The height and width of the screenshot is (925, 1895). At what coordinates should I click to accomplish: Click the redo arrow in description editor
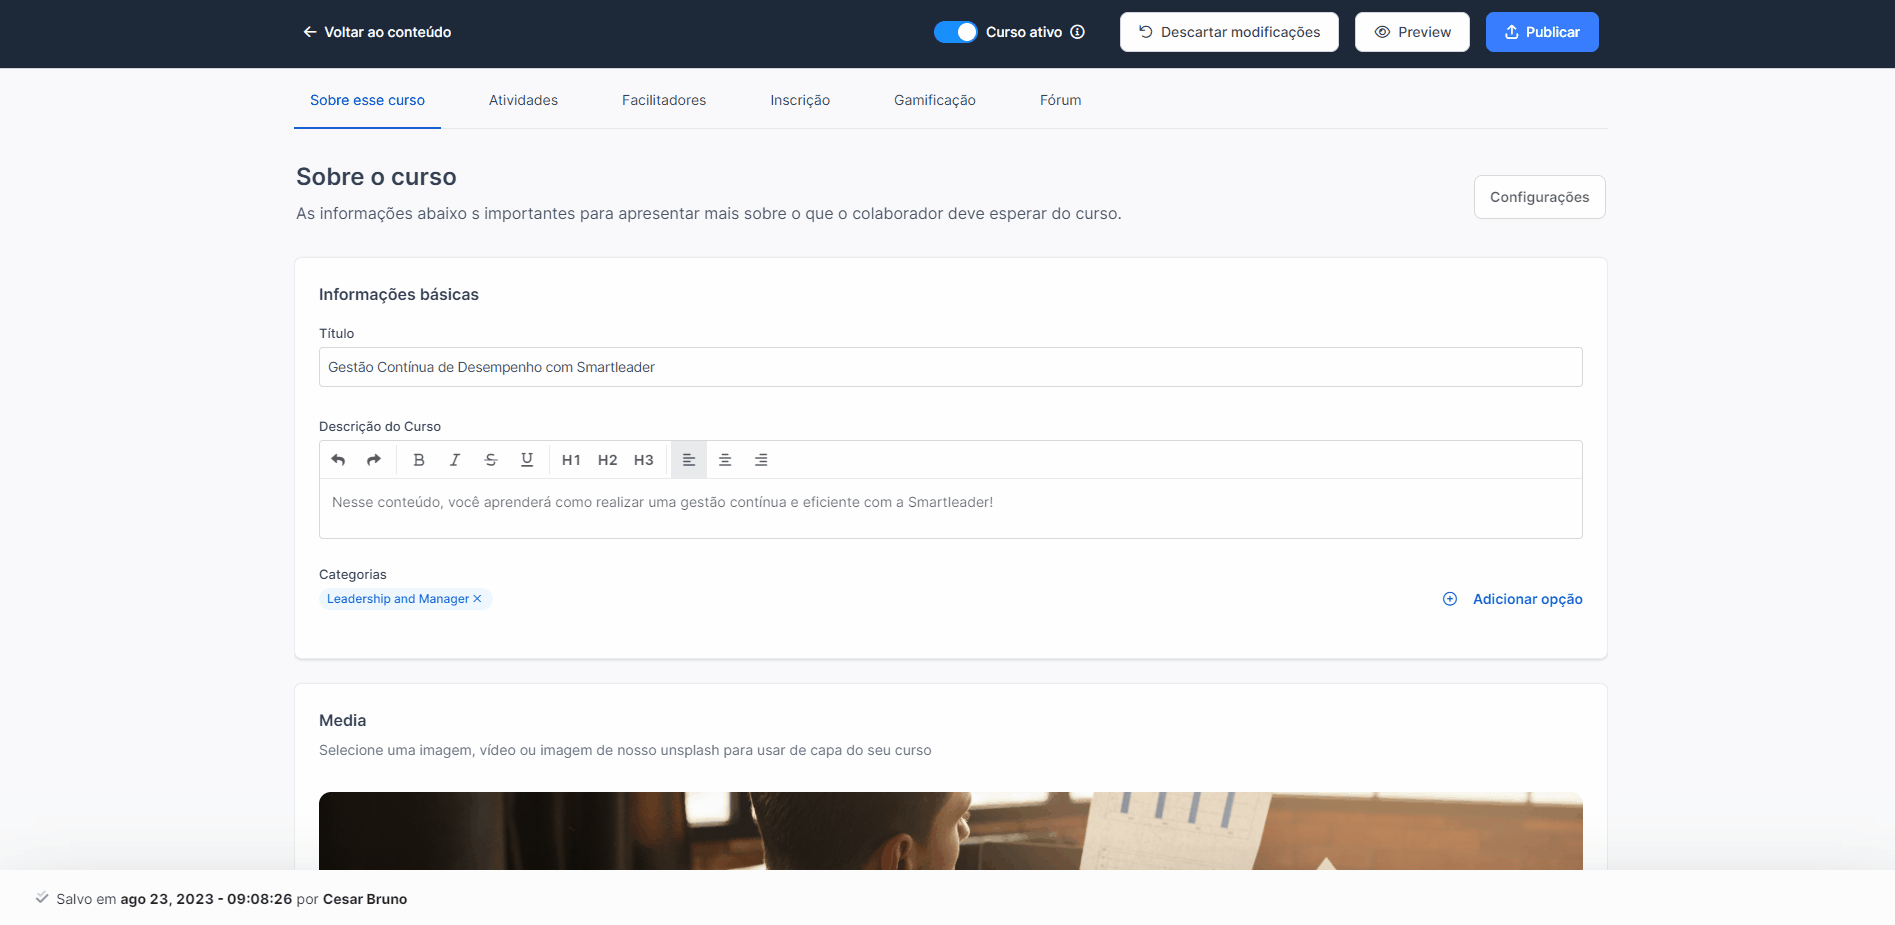[374, 460]
